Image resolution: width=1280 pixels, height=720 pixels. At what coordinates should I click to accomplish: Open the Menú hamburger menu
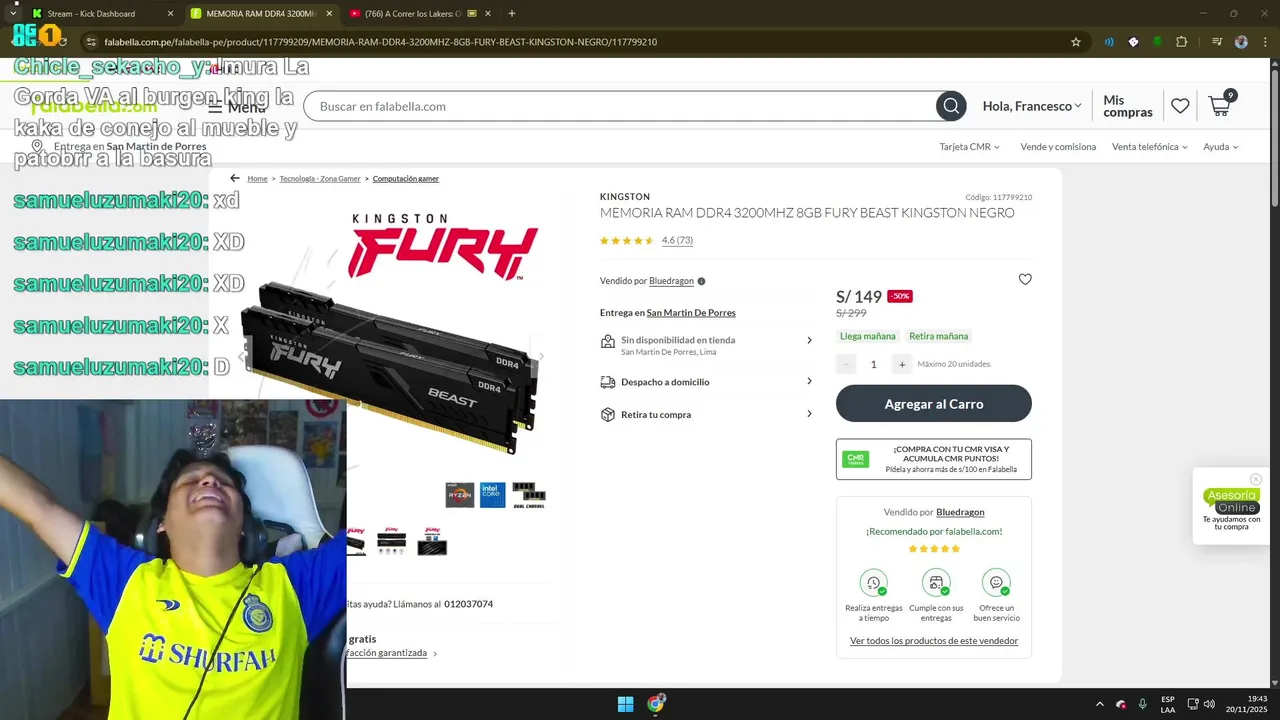[236, 107]
